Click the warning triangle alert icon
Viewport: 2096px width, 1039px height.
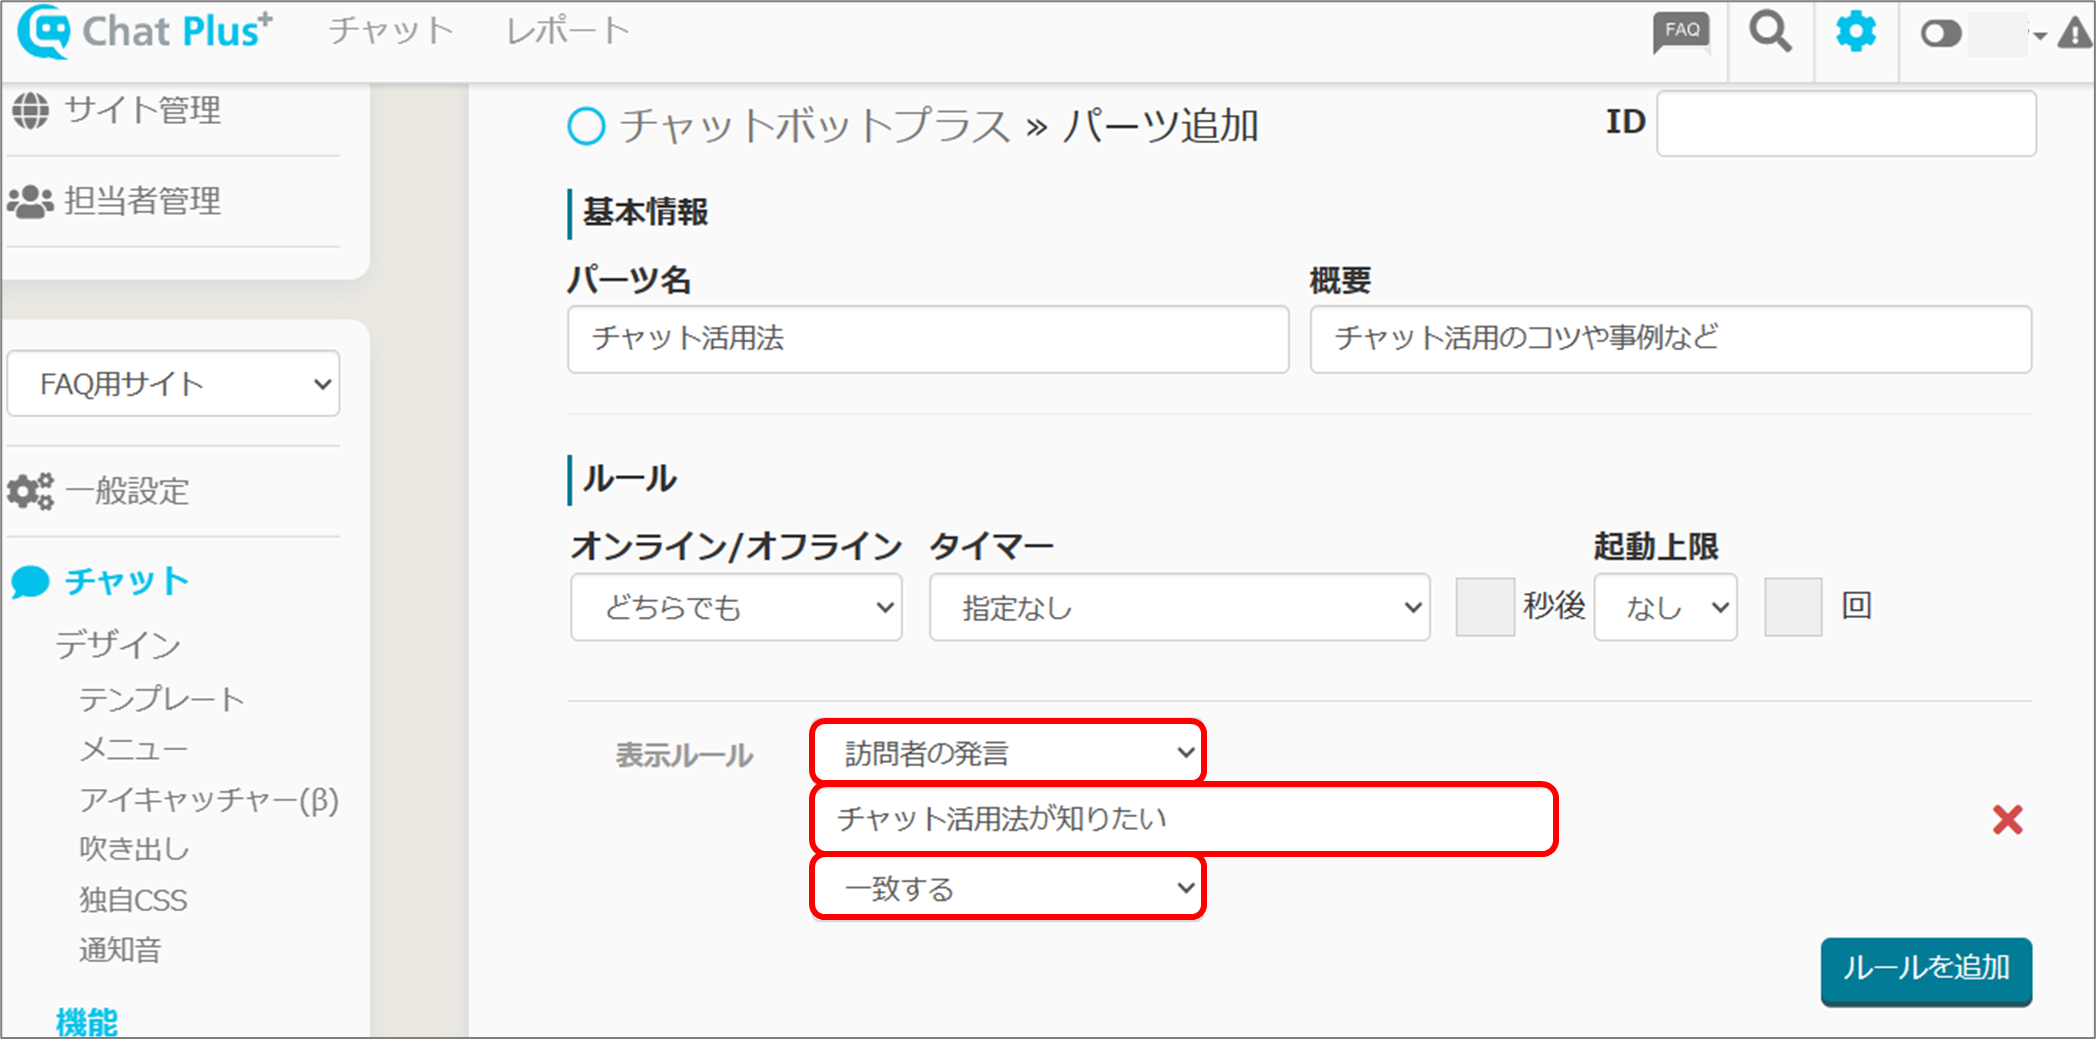coord(2075,35)
